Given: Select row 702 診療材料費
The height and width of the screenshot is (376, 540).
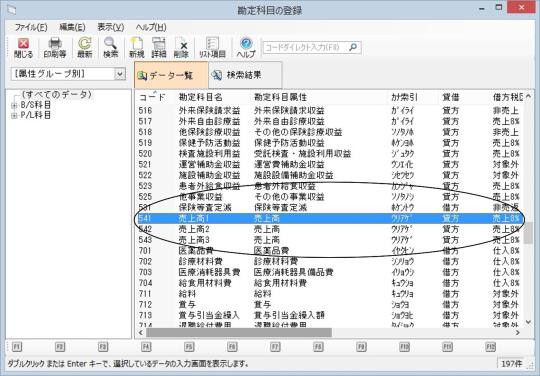Looking at the screenshot, I should click(329, 261).
